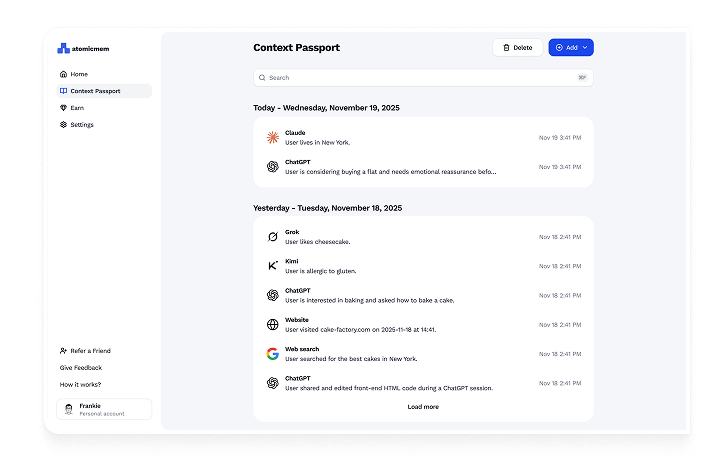The width and height of the screenshot is (702, 465).
Task: Open the memory 'User is allergic to gluten.'
Action: (423, 266)
